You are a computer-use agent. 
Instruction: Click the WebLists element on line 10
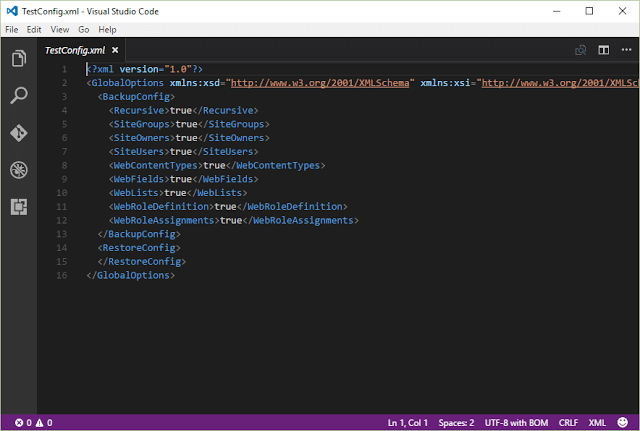[178, 193]
